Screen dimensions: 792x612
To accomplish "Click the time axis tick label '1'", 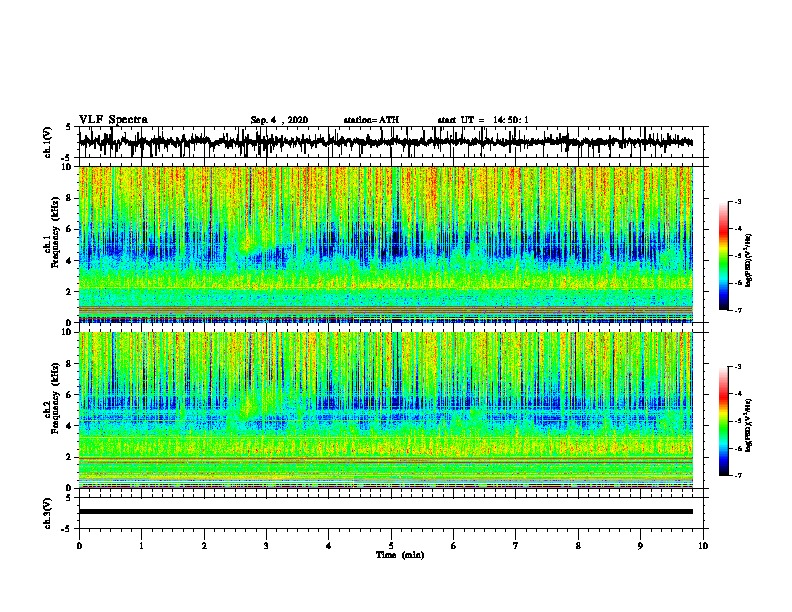I will point(141,545).
